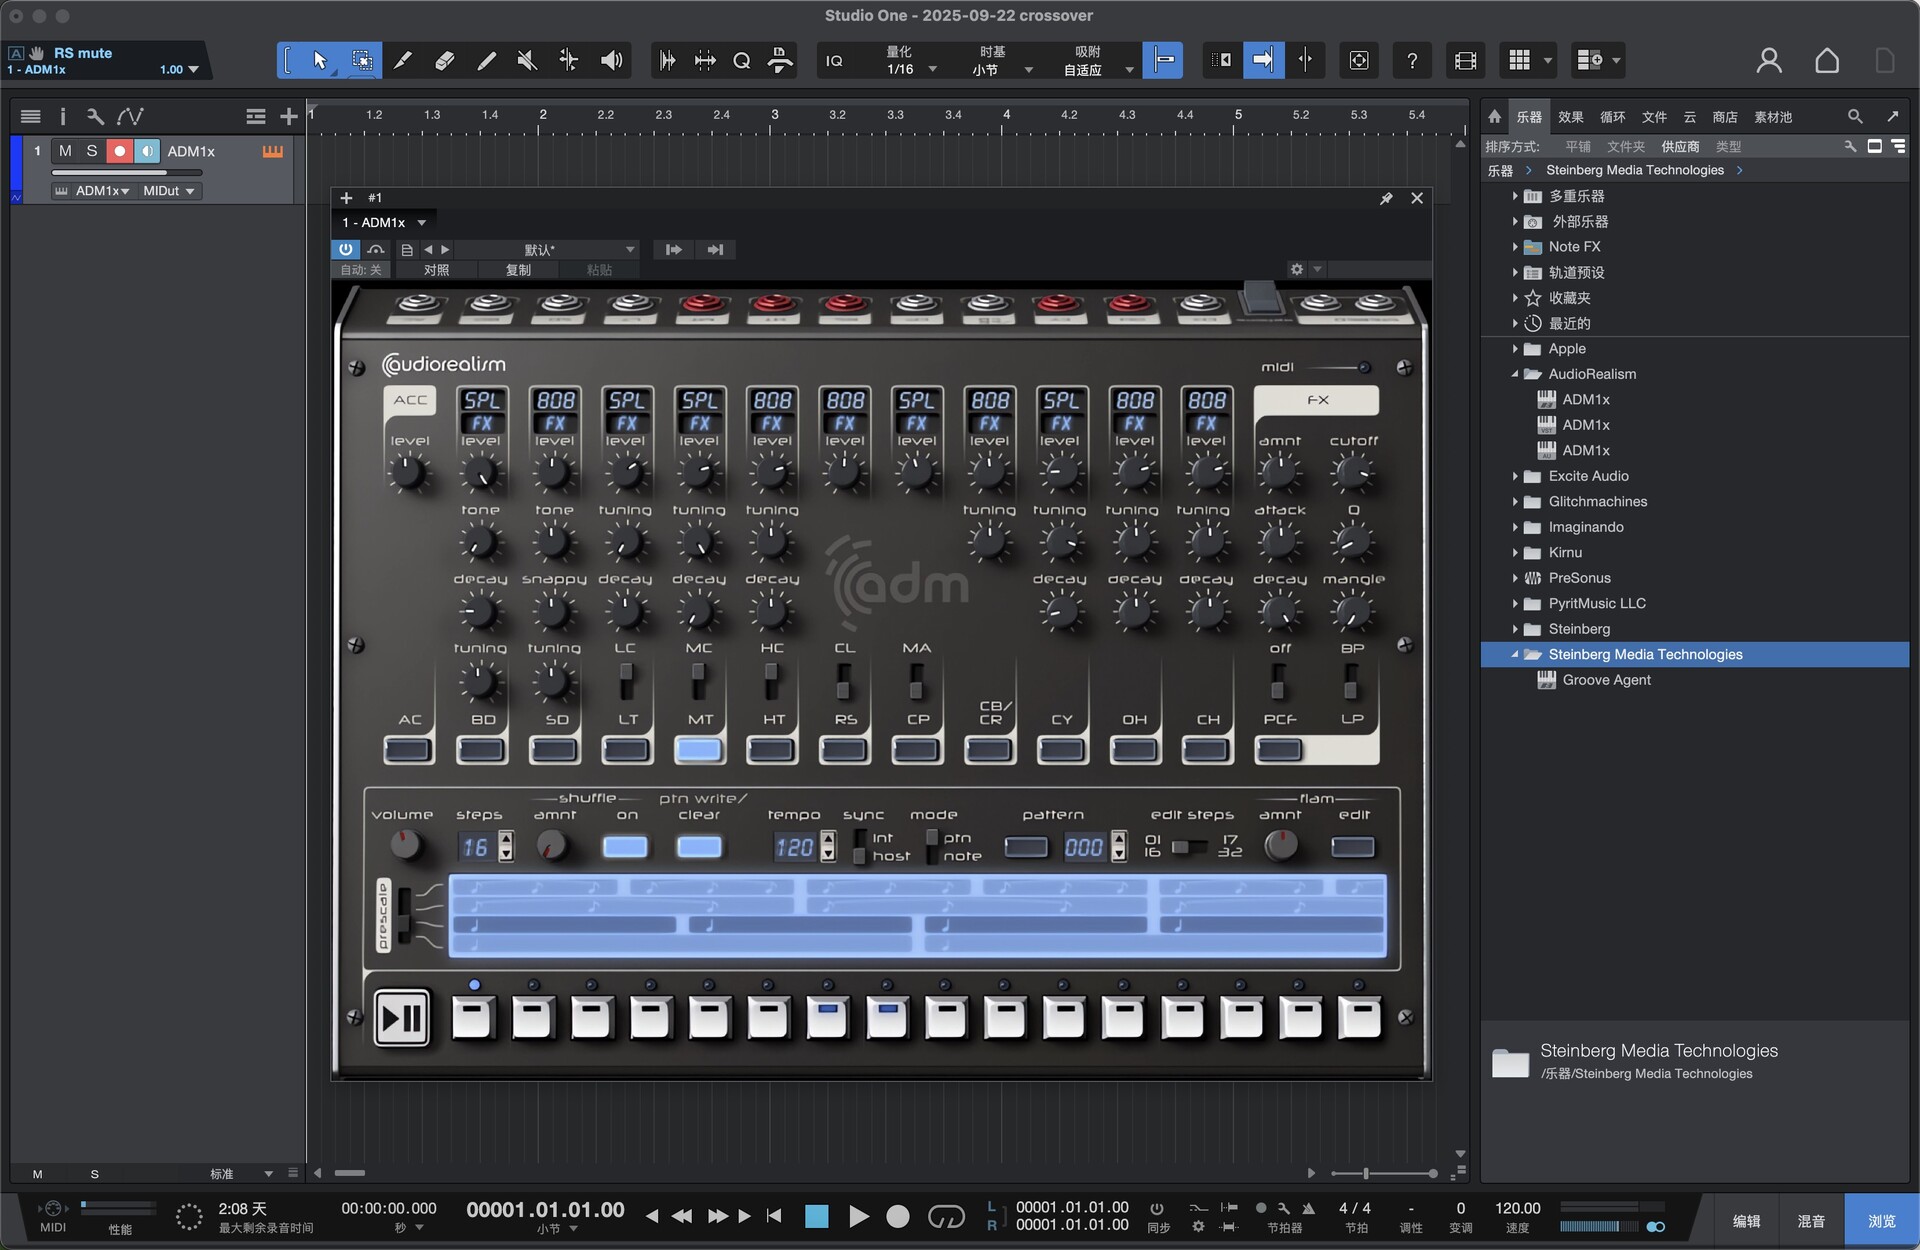The width and height of the screenshot is (1920, 1250).
Task: Click the BD instrument select button
Action: (x=481, y=750)
